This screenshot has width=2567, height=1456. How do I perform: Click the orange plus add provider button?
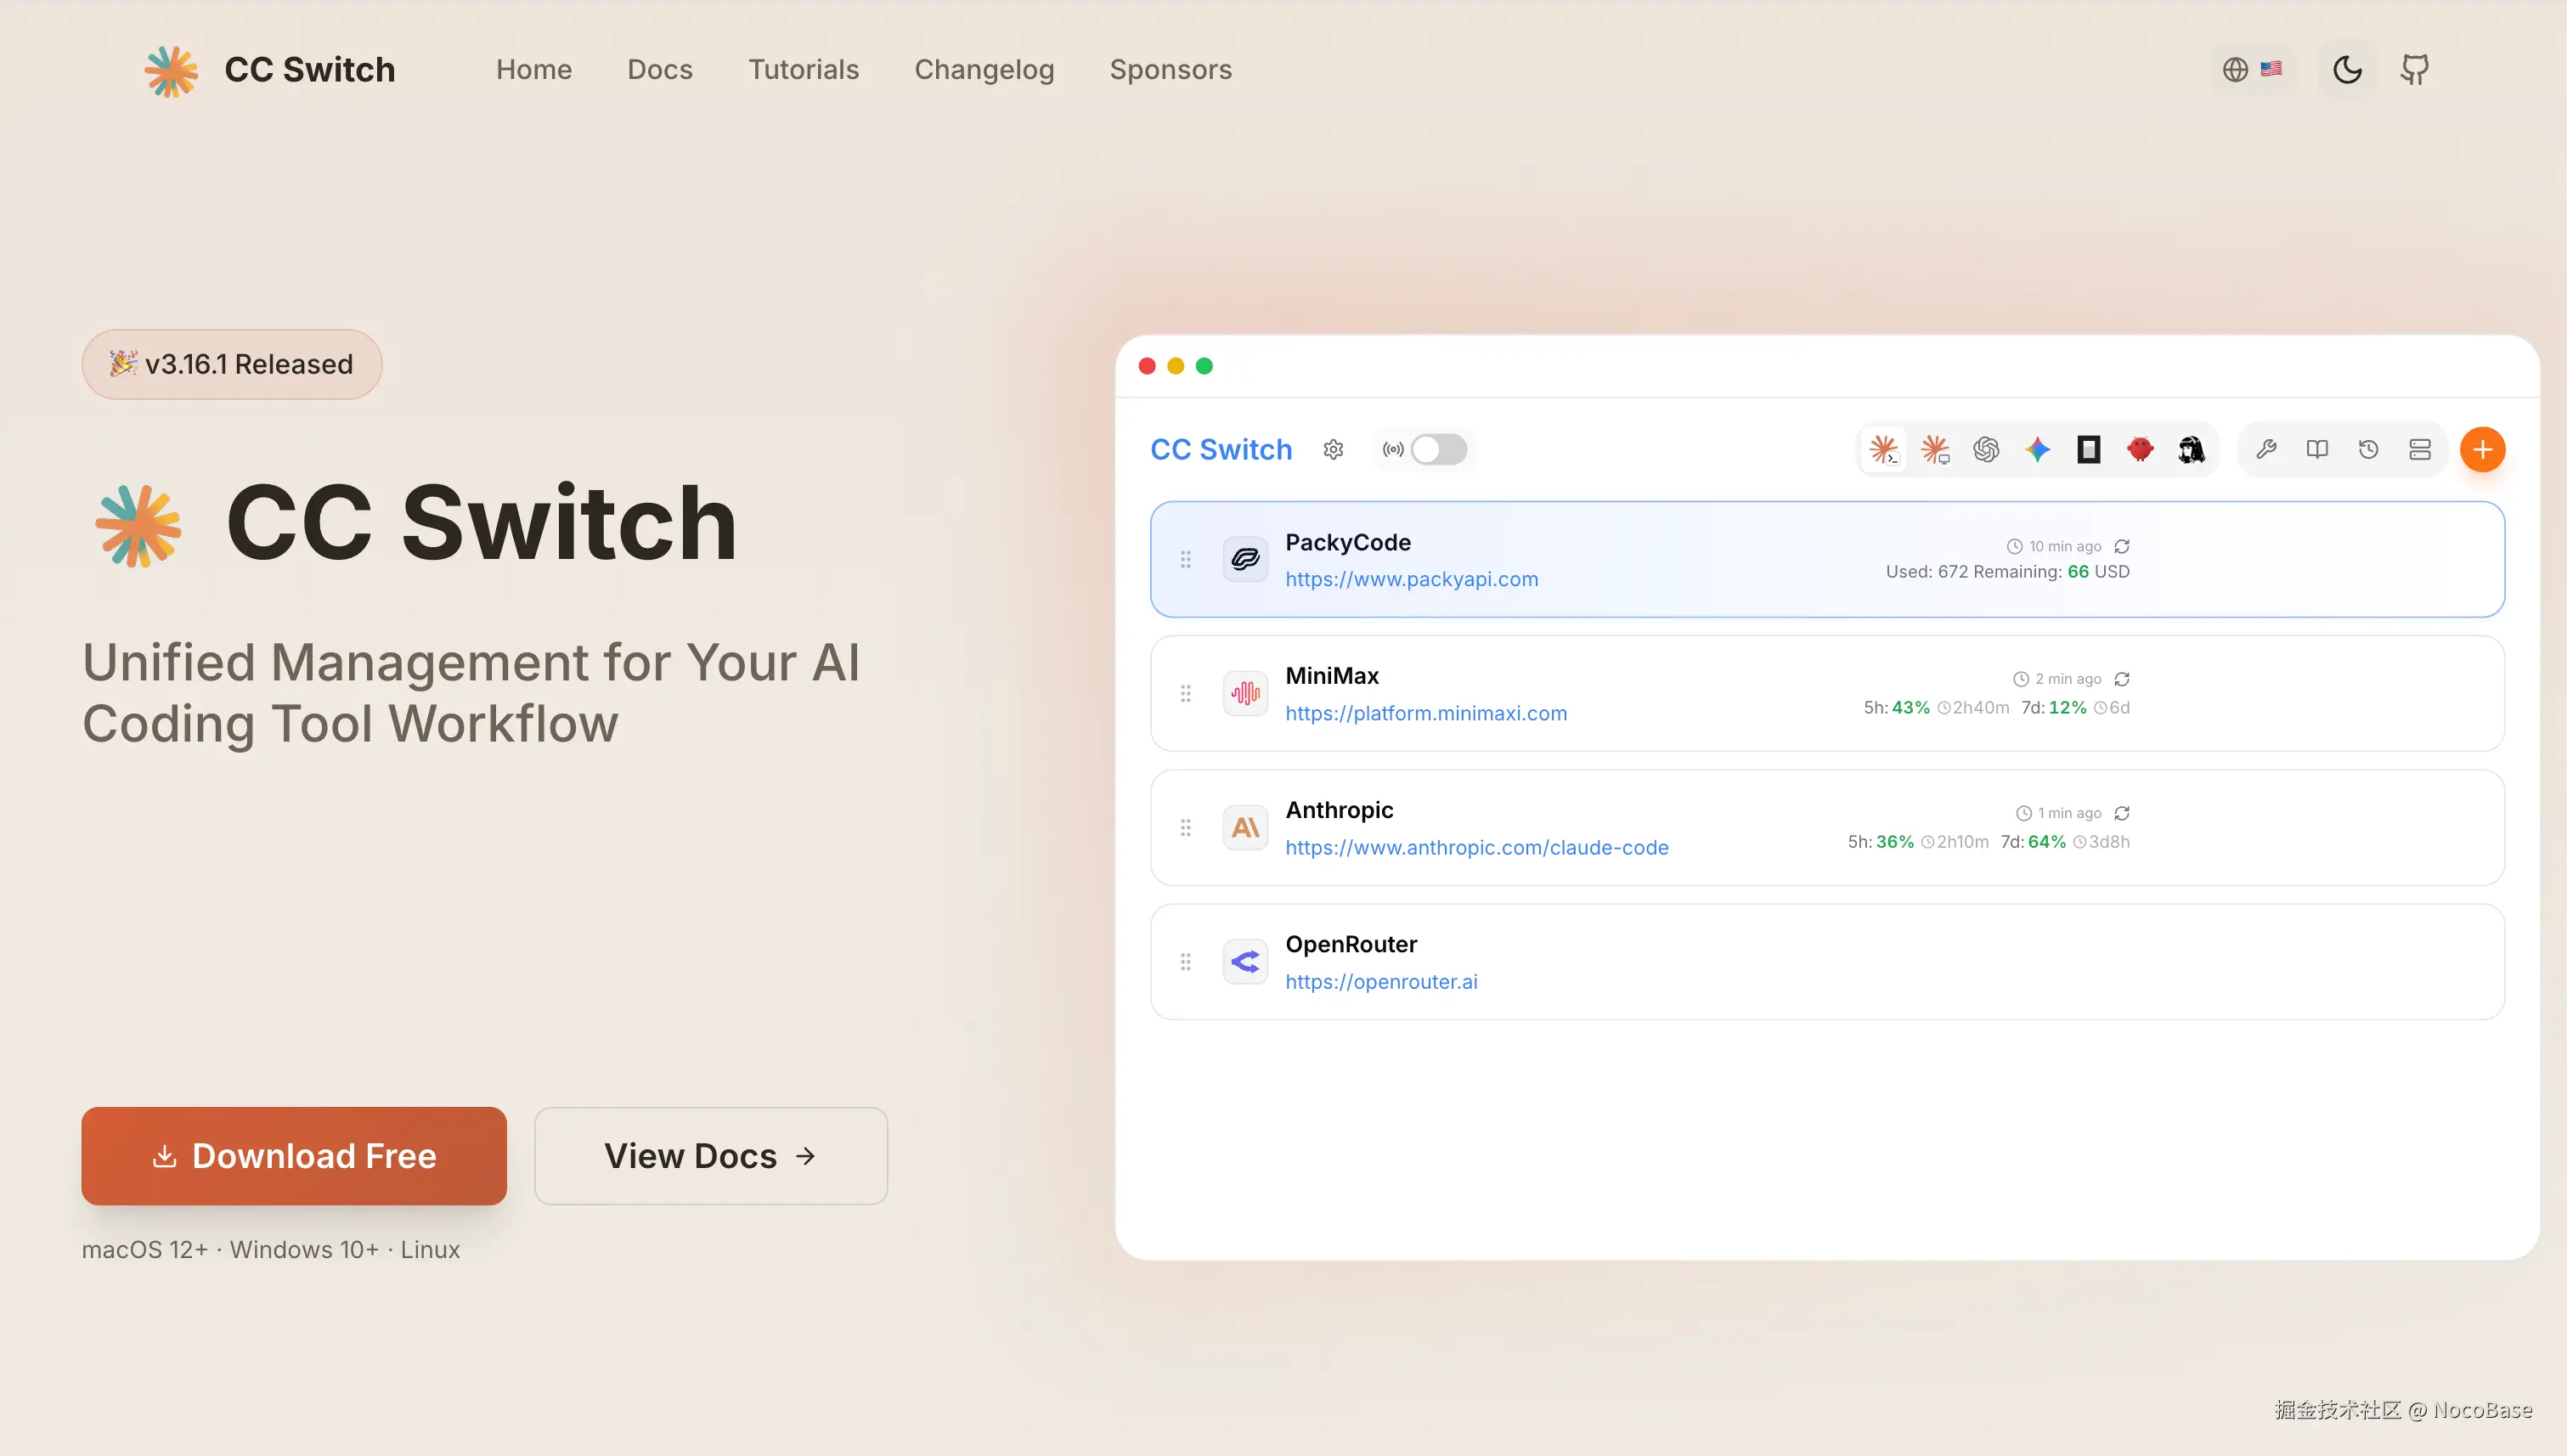2482,450
